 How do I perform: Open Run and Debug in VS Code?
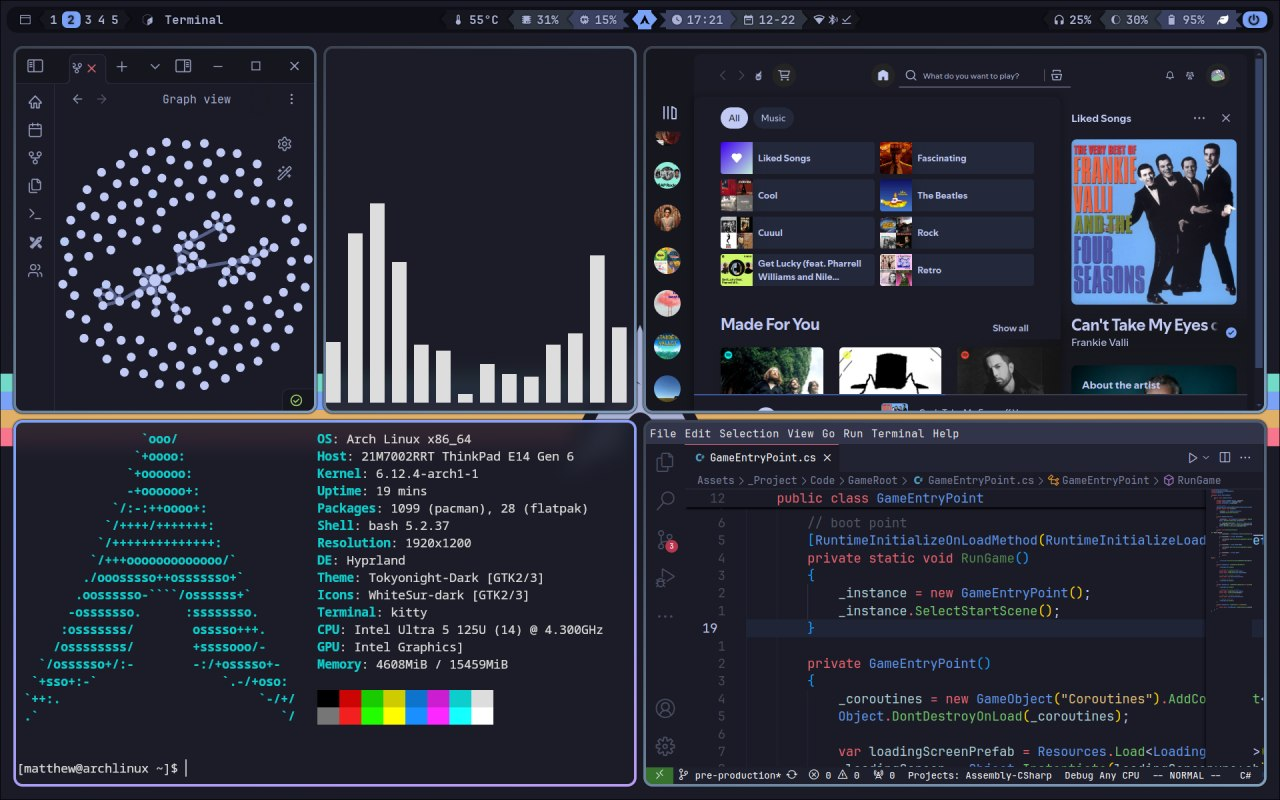pyautogui.click(x=665, y=578)
